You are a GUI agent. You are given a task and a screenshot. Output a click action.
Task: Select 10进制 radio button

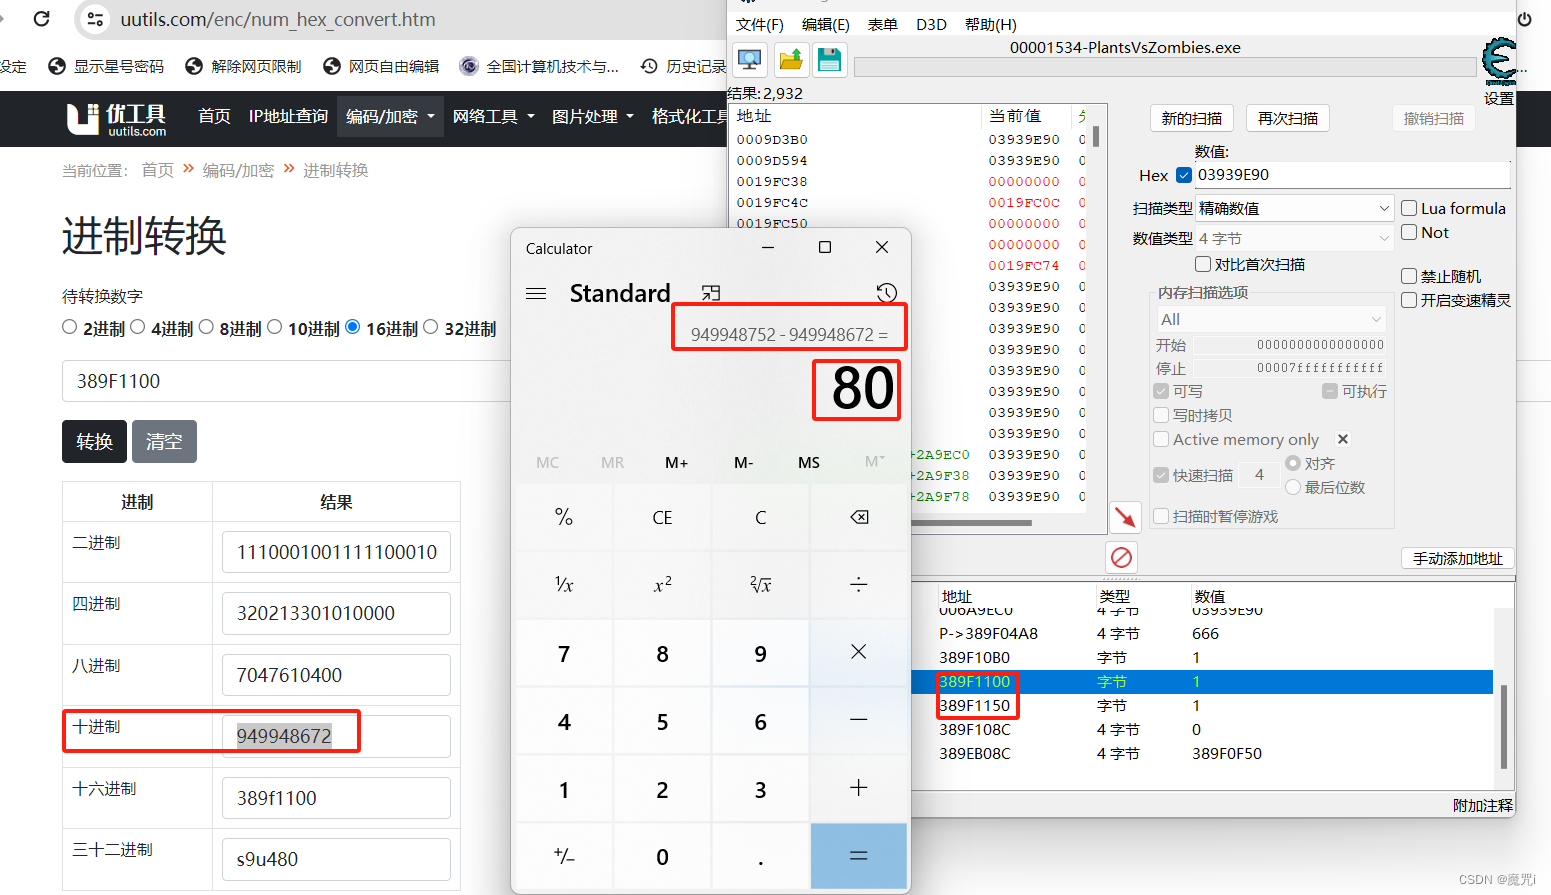pyautogui.click(x=275, y=327)
